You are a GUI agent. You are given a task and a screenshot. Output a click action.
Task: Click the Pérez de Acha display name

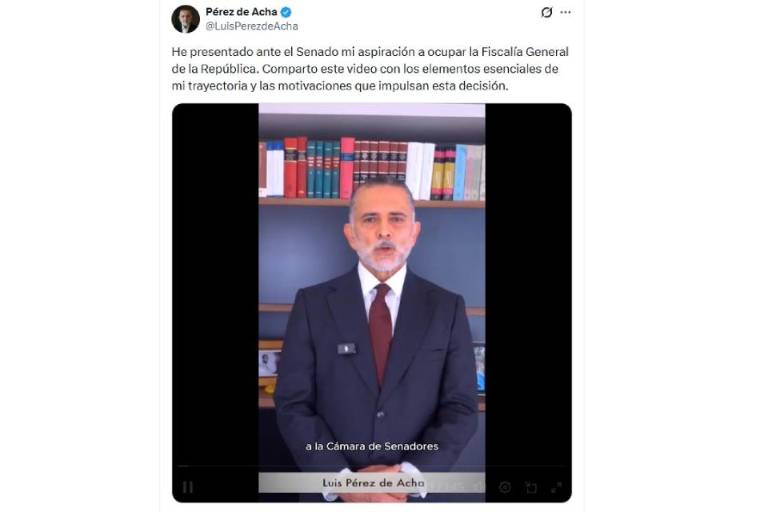point(241,12)
